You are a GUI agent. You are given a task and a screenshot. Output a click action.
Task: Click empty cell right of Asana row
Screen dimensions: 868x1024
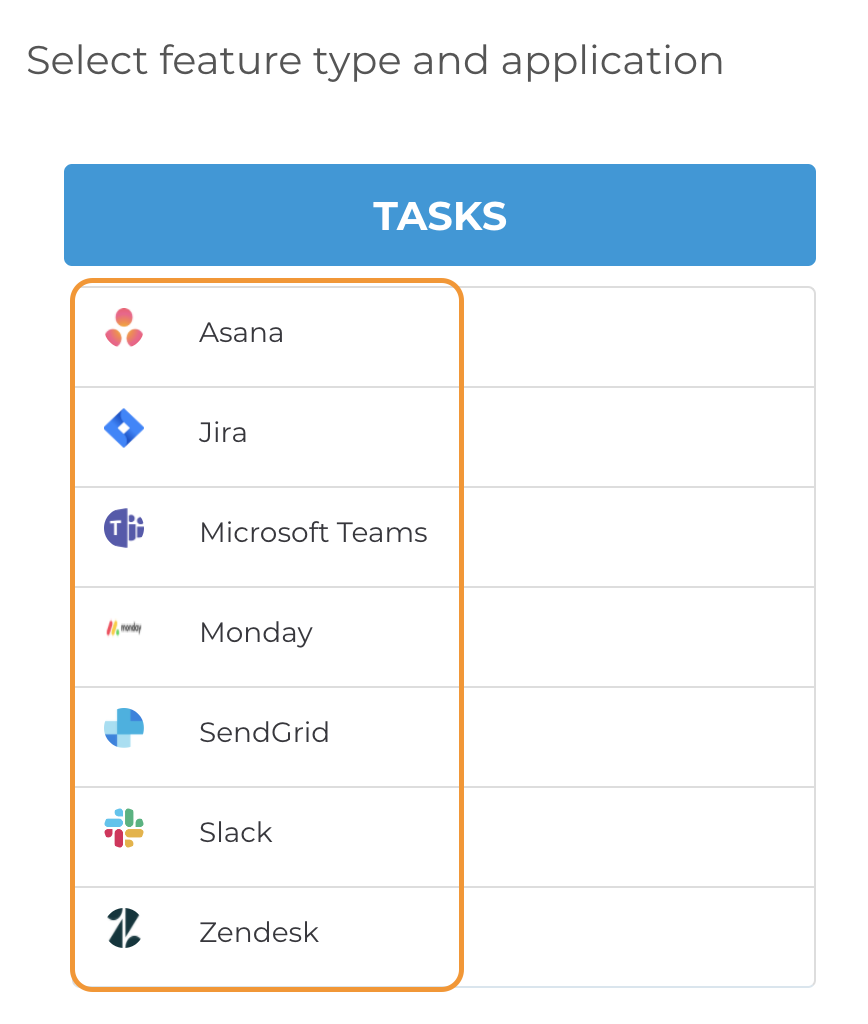pos(638,337)
